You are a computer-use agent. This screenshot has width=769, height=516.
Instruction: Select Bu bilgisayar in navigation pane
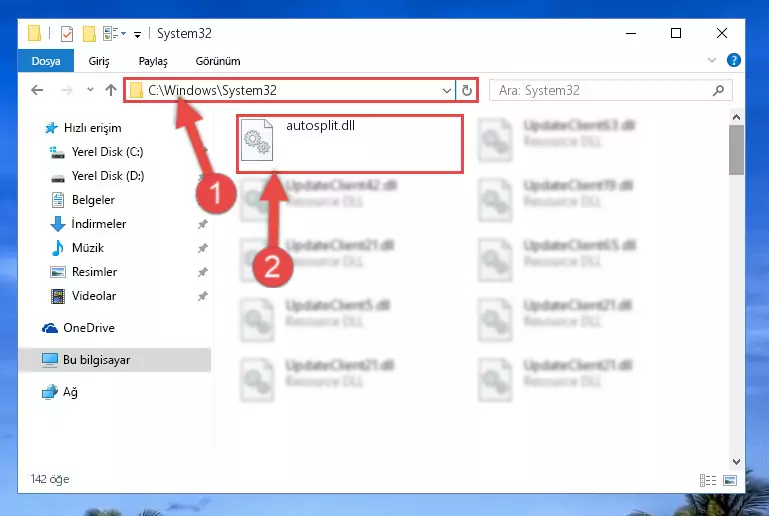point(114,360)
